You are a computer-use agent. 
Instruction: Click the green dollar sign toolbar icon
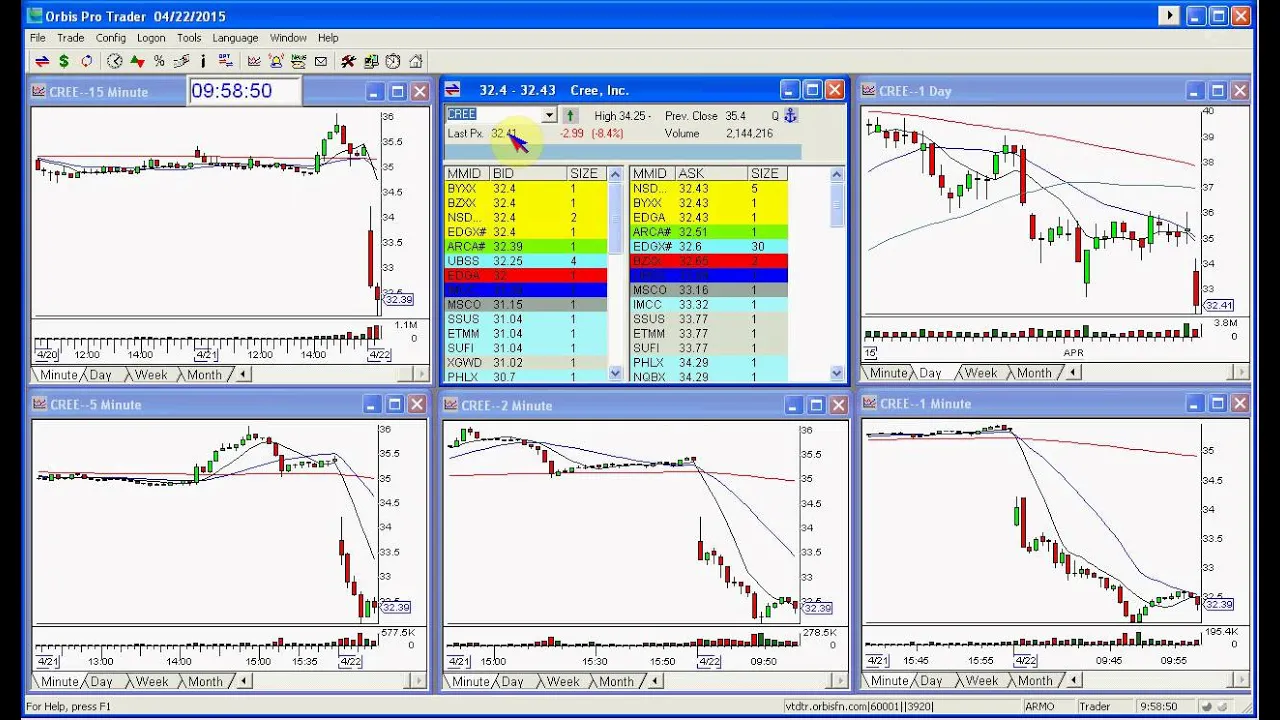coord(64,61)
